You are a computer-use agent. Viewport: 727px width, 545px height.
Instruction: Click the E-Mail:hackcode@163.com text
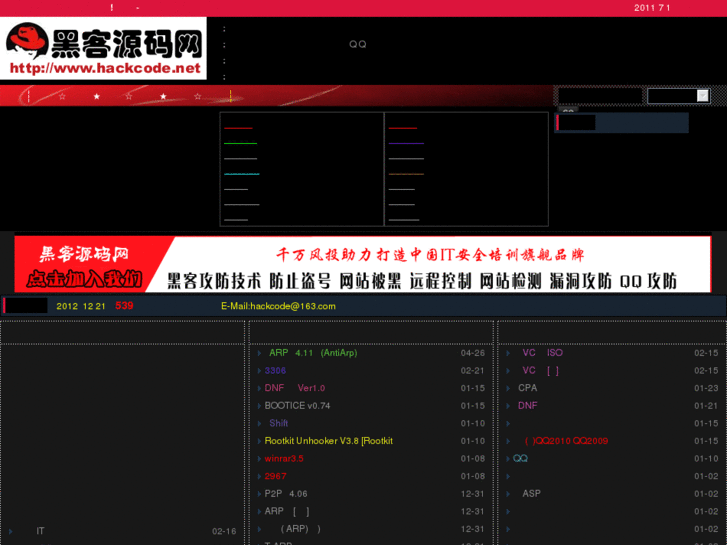point(278,306)
